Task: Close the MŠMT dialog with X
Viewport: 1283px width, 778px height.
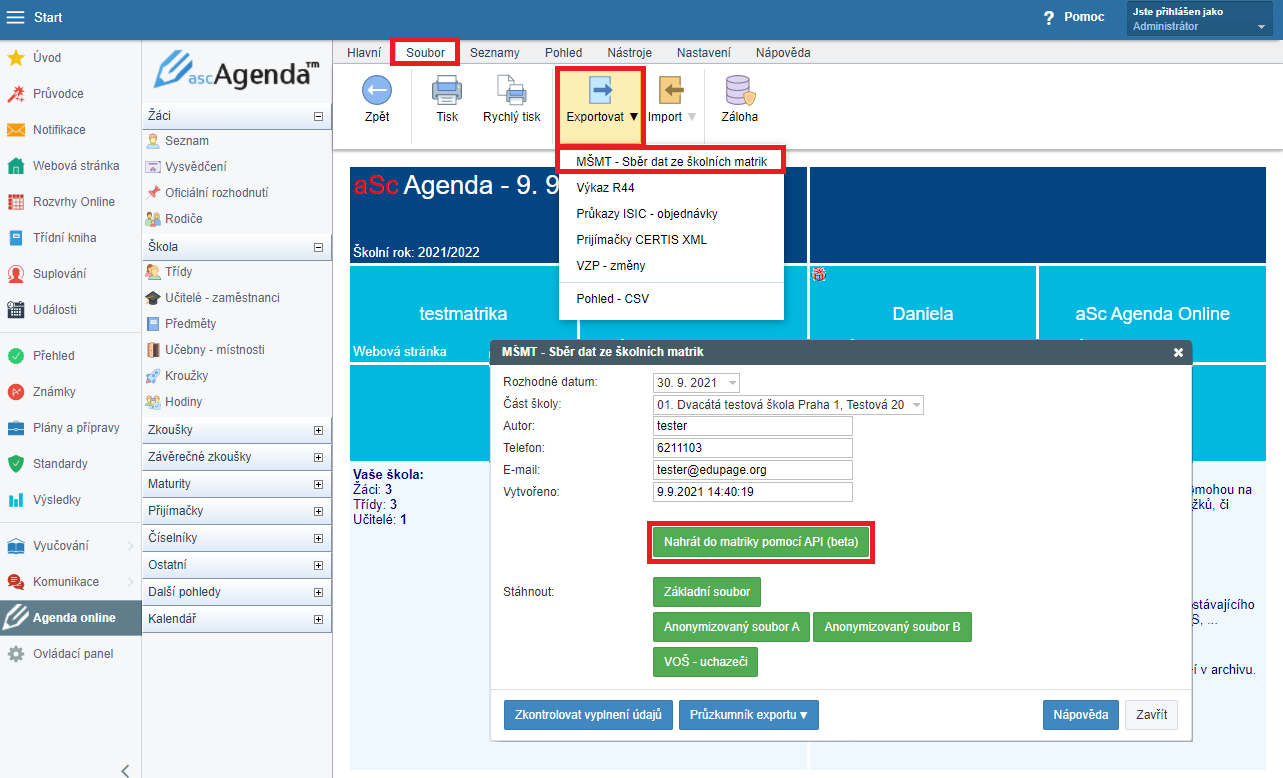Action: (1178, 352)
